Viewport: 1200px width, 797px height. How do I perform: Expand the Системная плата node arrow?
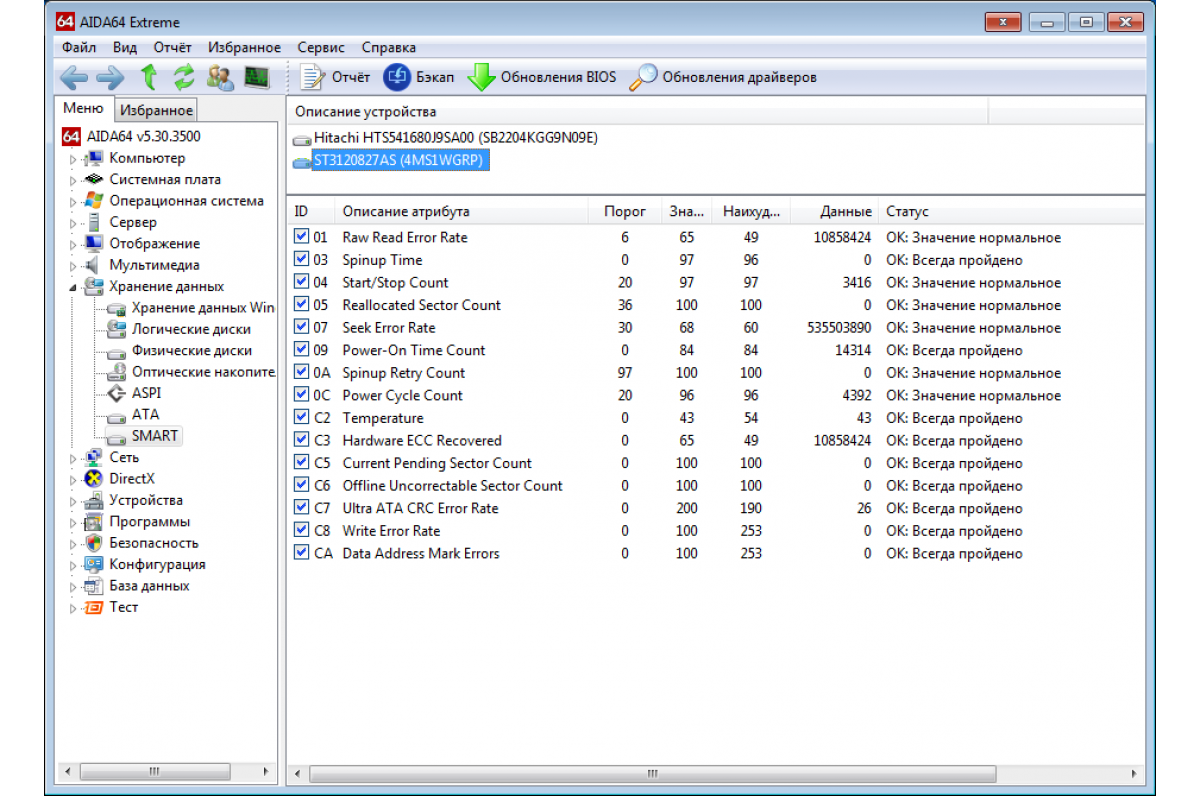click(x=72, y=180)
